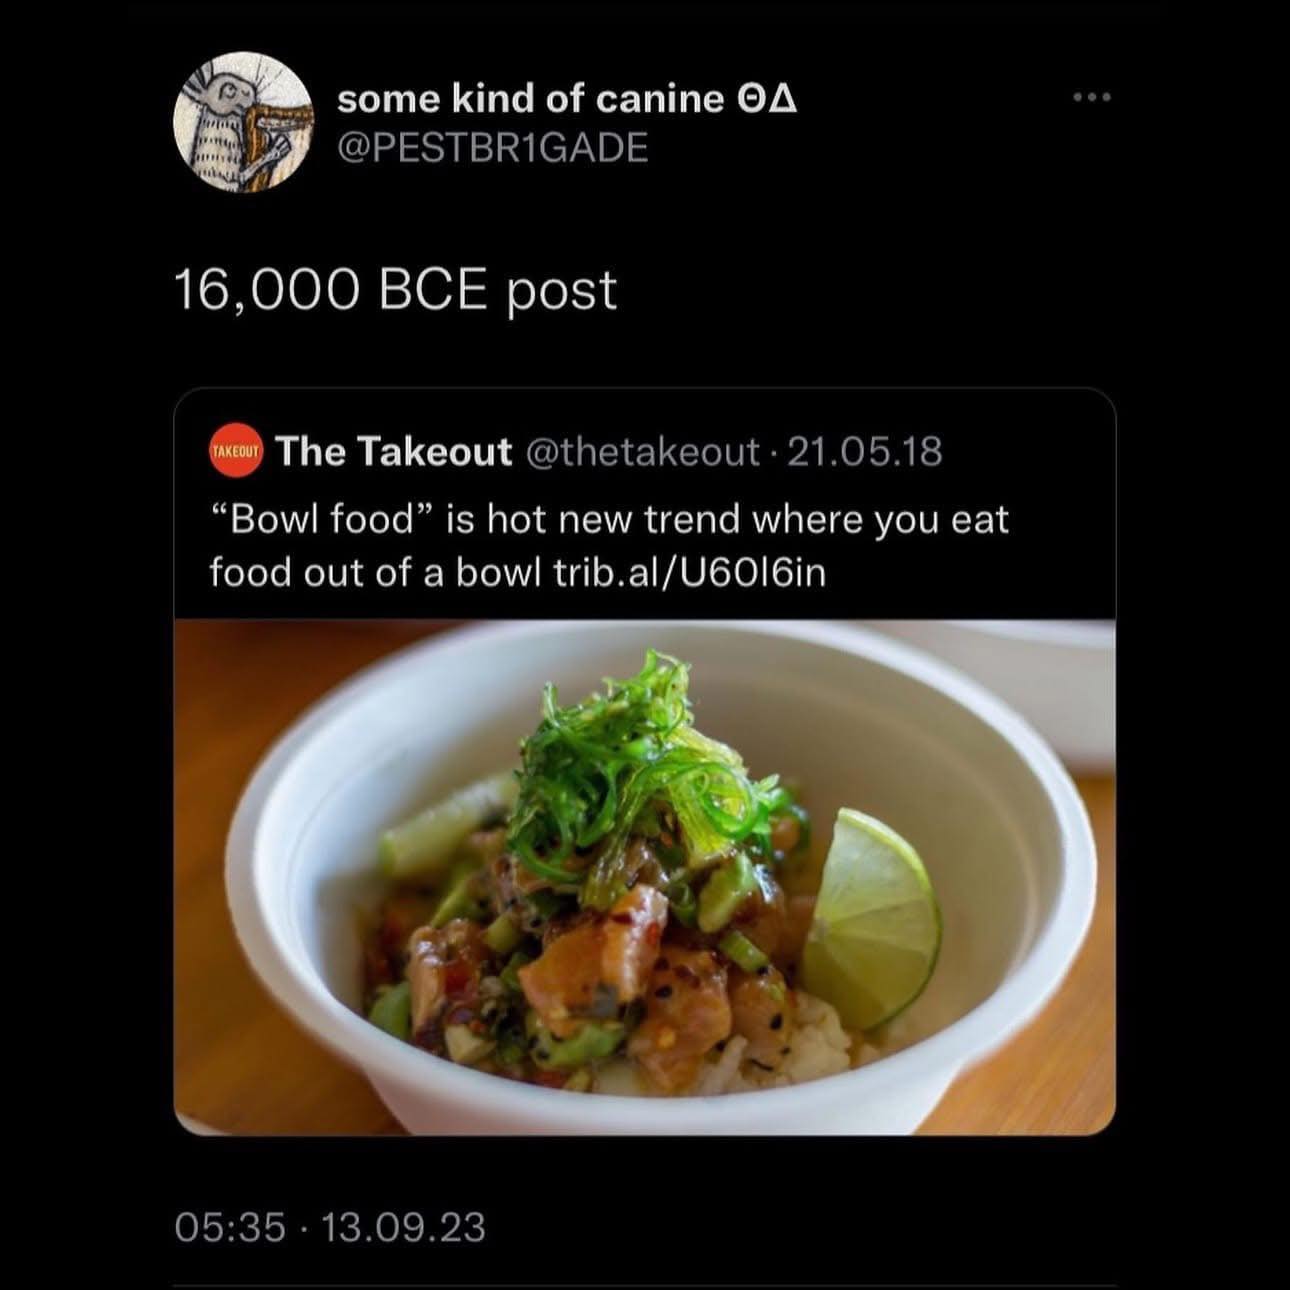Click the quoted tweet date 21.05.18
Image resolution: width=1290 pixels, height=1290 pixels.
point(865,452)
